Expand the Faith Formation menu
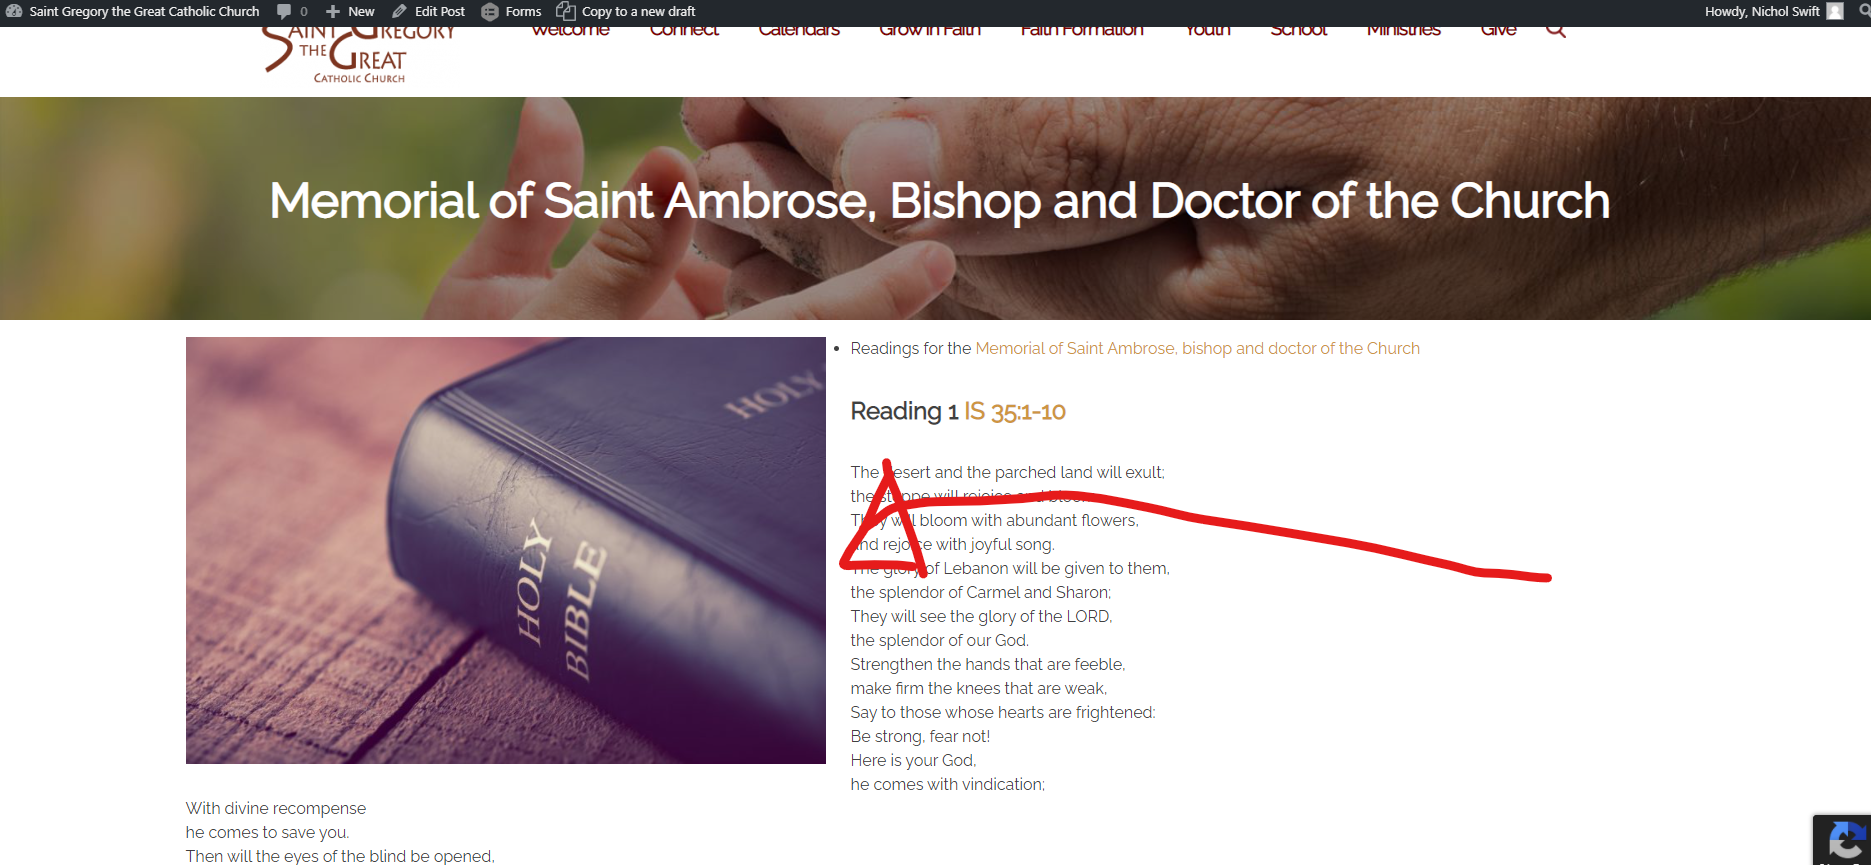Screen dimensions: 1871x865 click(x=1082, y=32)
